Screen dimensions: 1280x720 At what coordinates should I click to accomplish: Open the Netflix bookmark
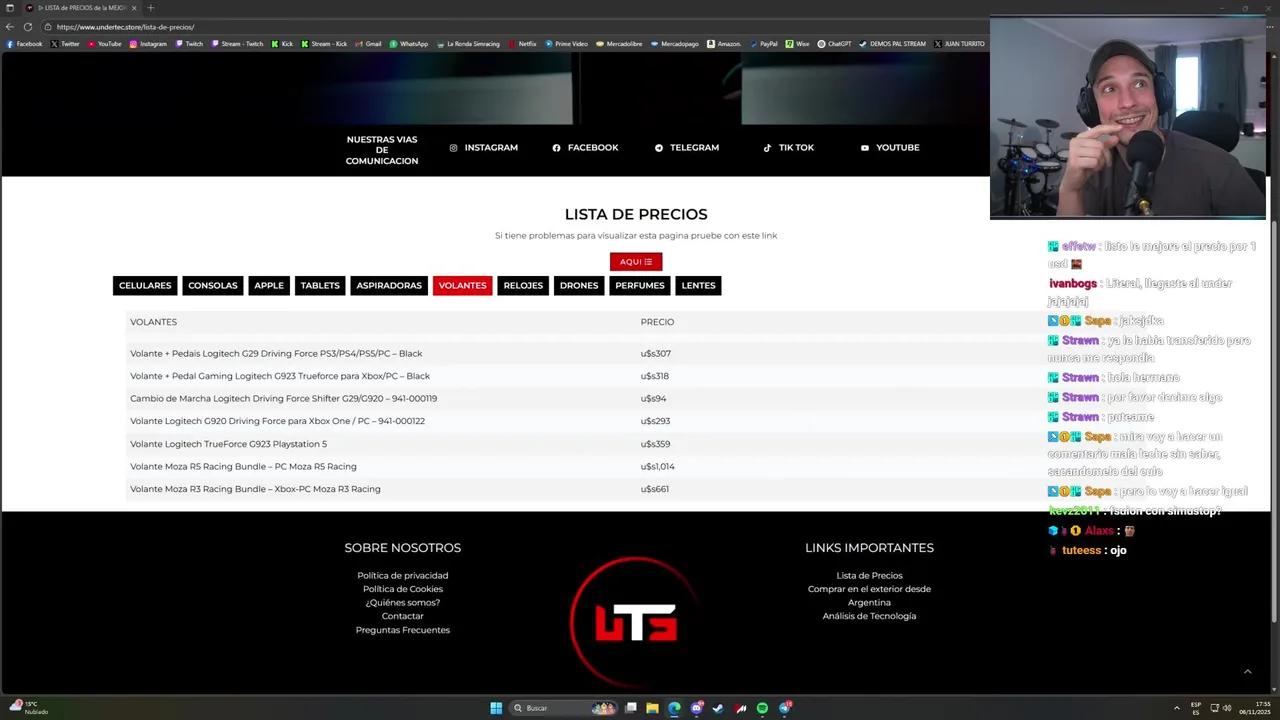point(522,44)
